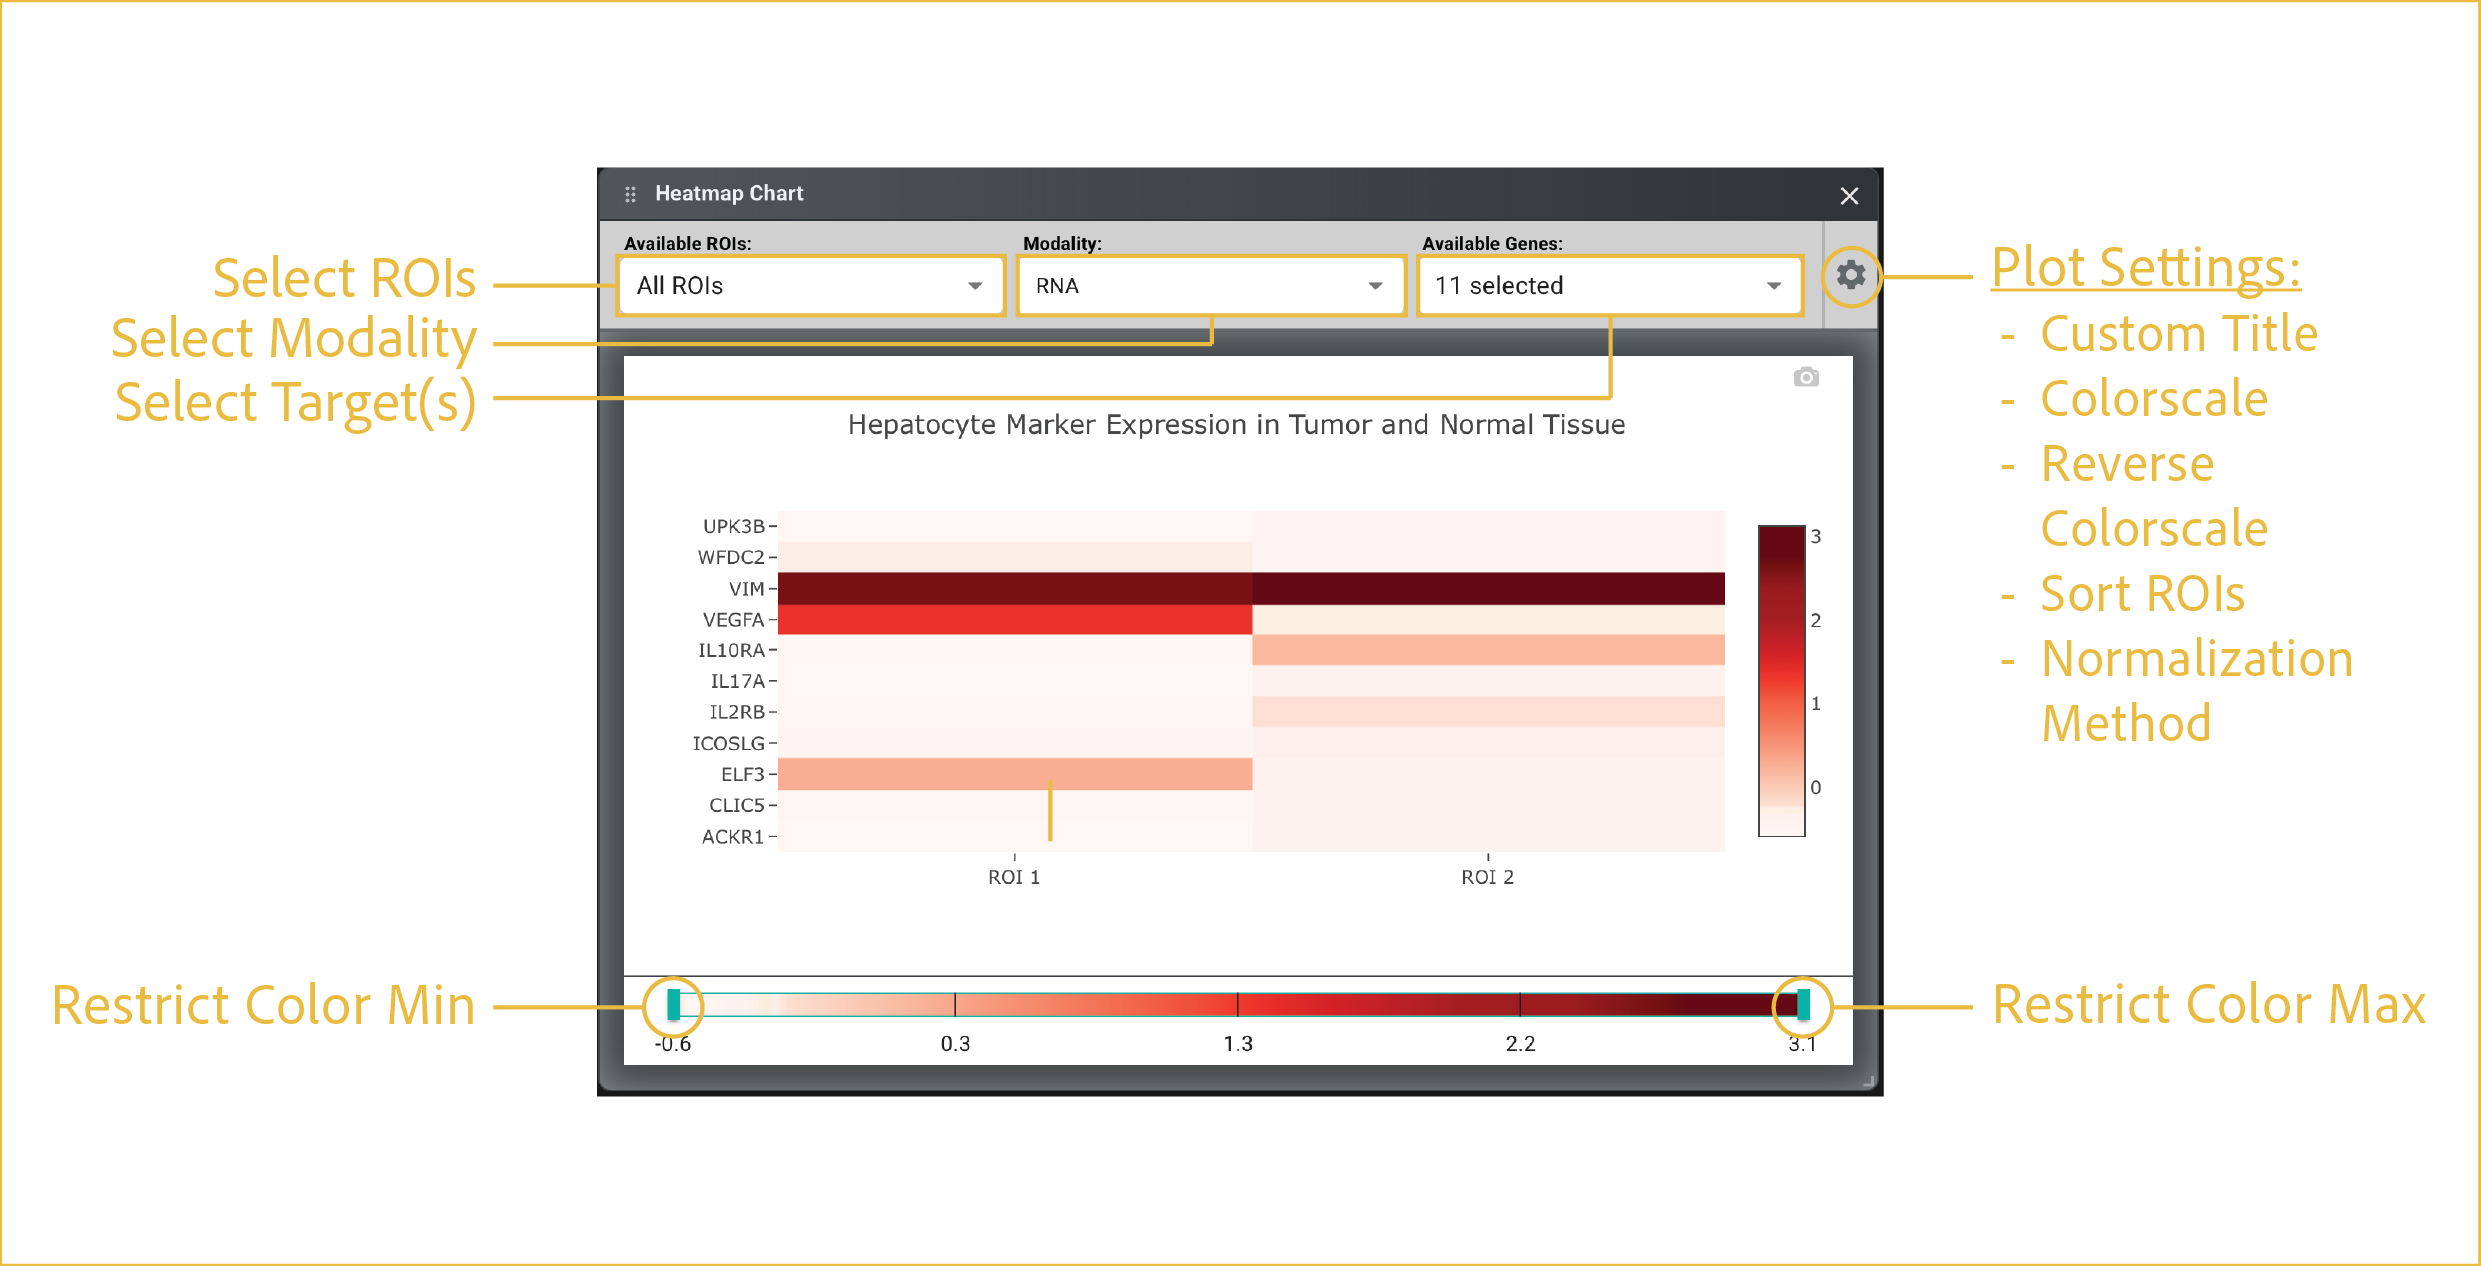Close the Heatmap Chart panel
Viewport: 2481px width, 1266px height.
pos(1849,196)
